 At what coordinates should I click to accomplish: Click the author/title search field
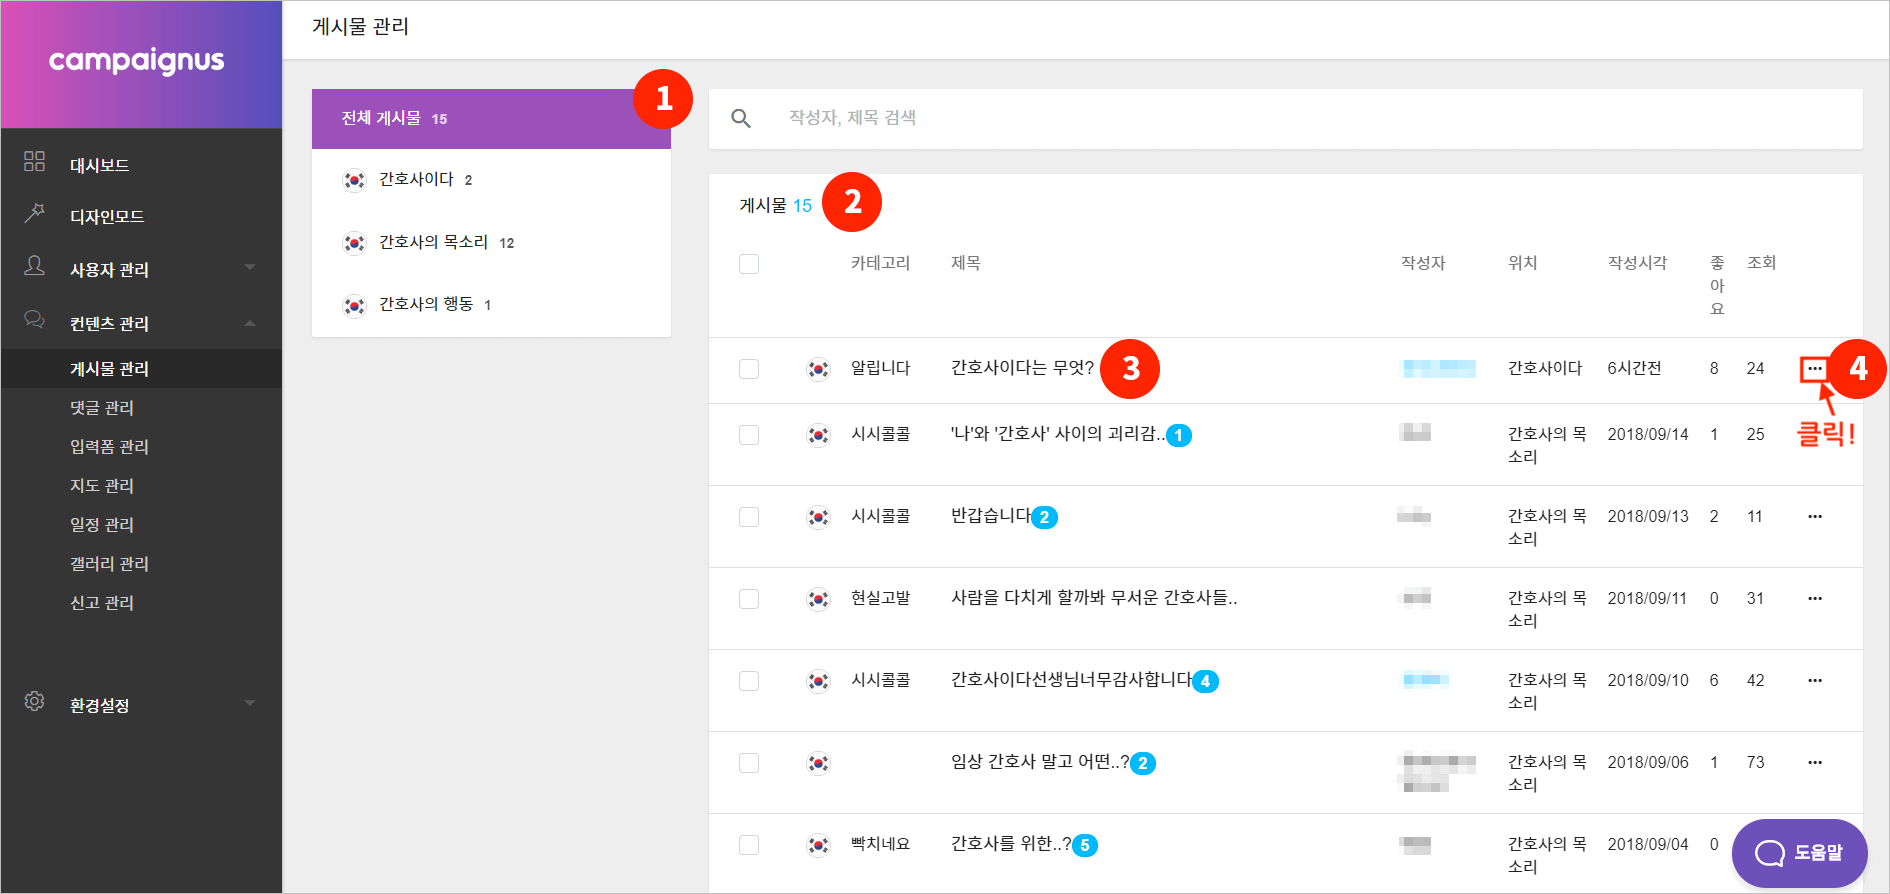[1300, 118]
